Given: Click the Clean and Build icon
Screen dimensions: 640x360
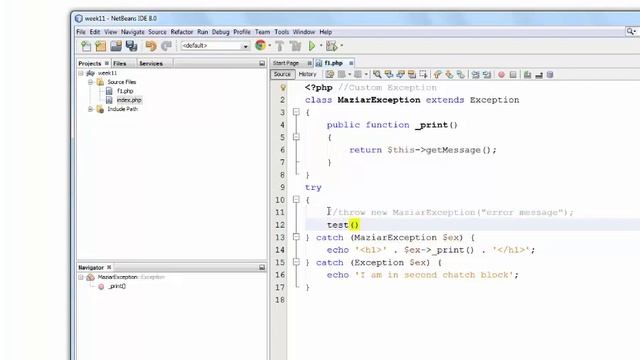Looking at the screenshot, I should pos(295,46).
